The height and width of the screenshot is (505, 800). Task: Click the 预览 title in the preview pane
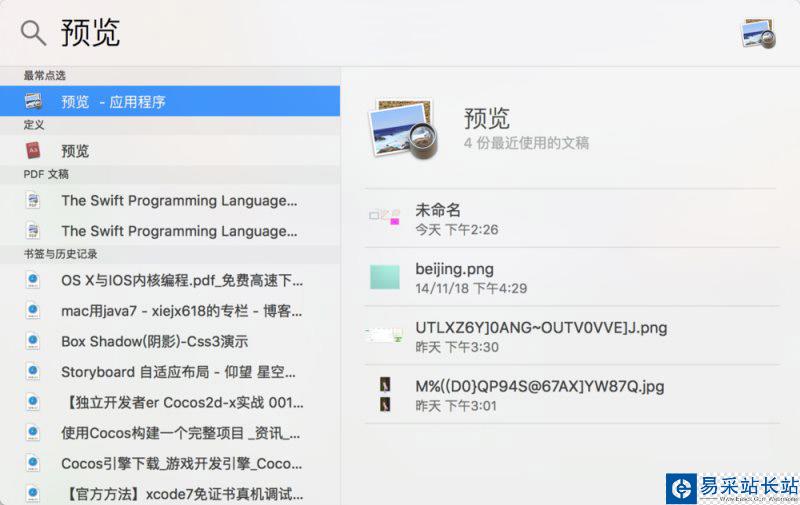click(486, 118)
